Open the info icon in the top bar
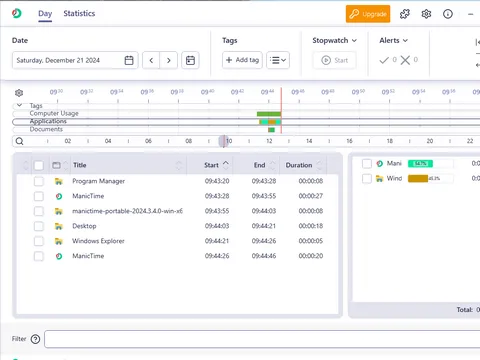 [448, 14]
